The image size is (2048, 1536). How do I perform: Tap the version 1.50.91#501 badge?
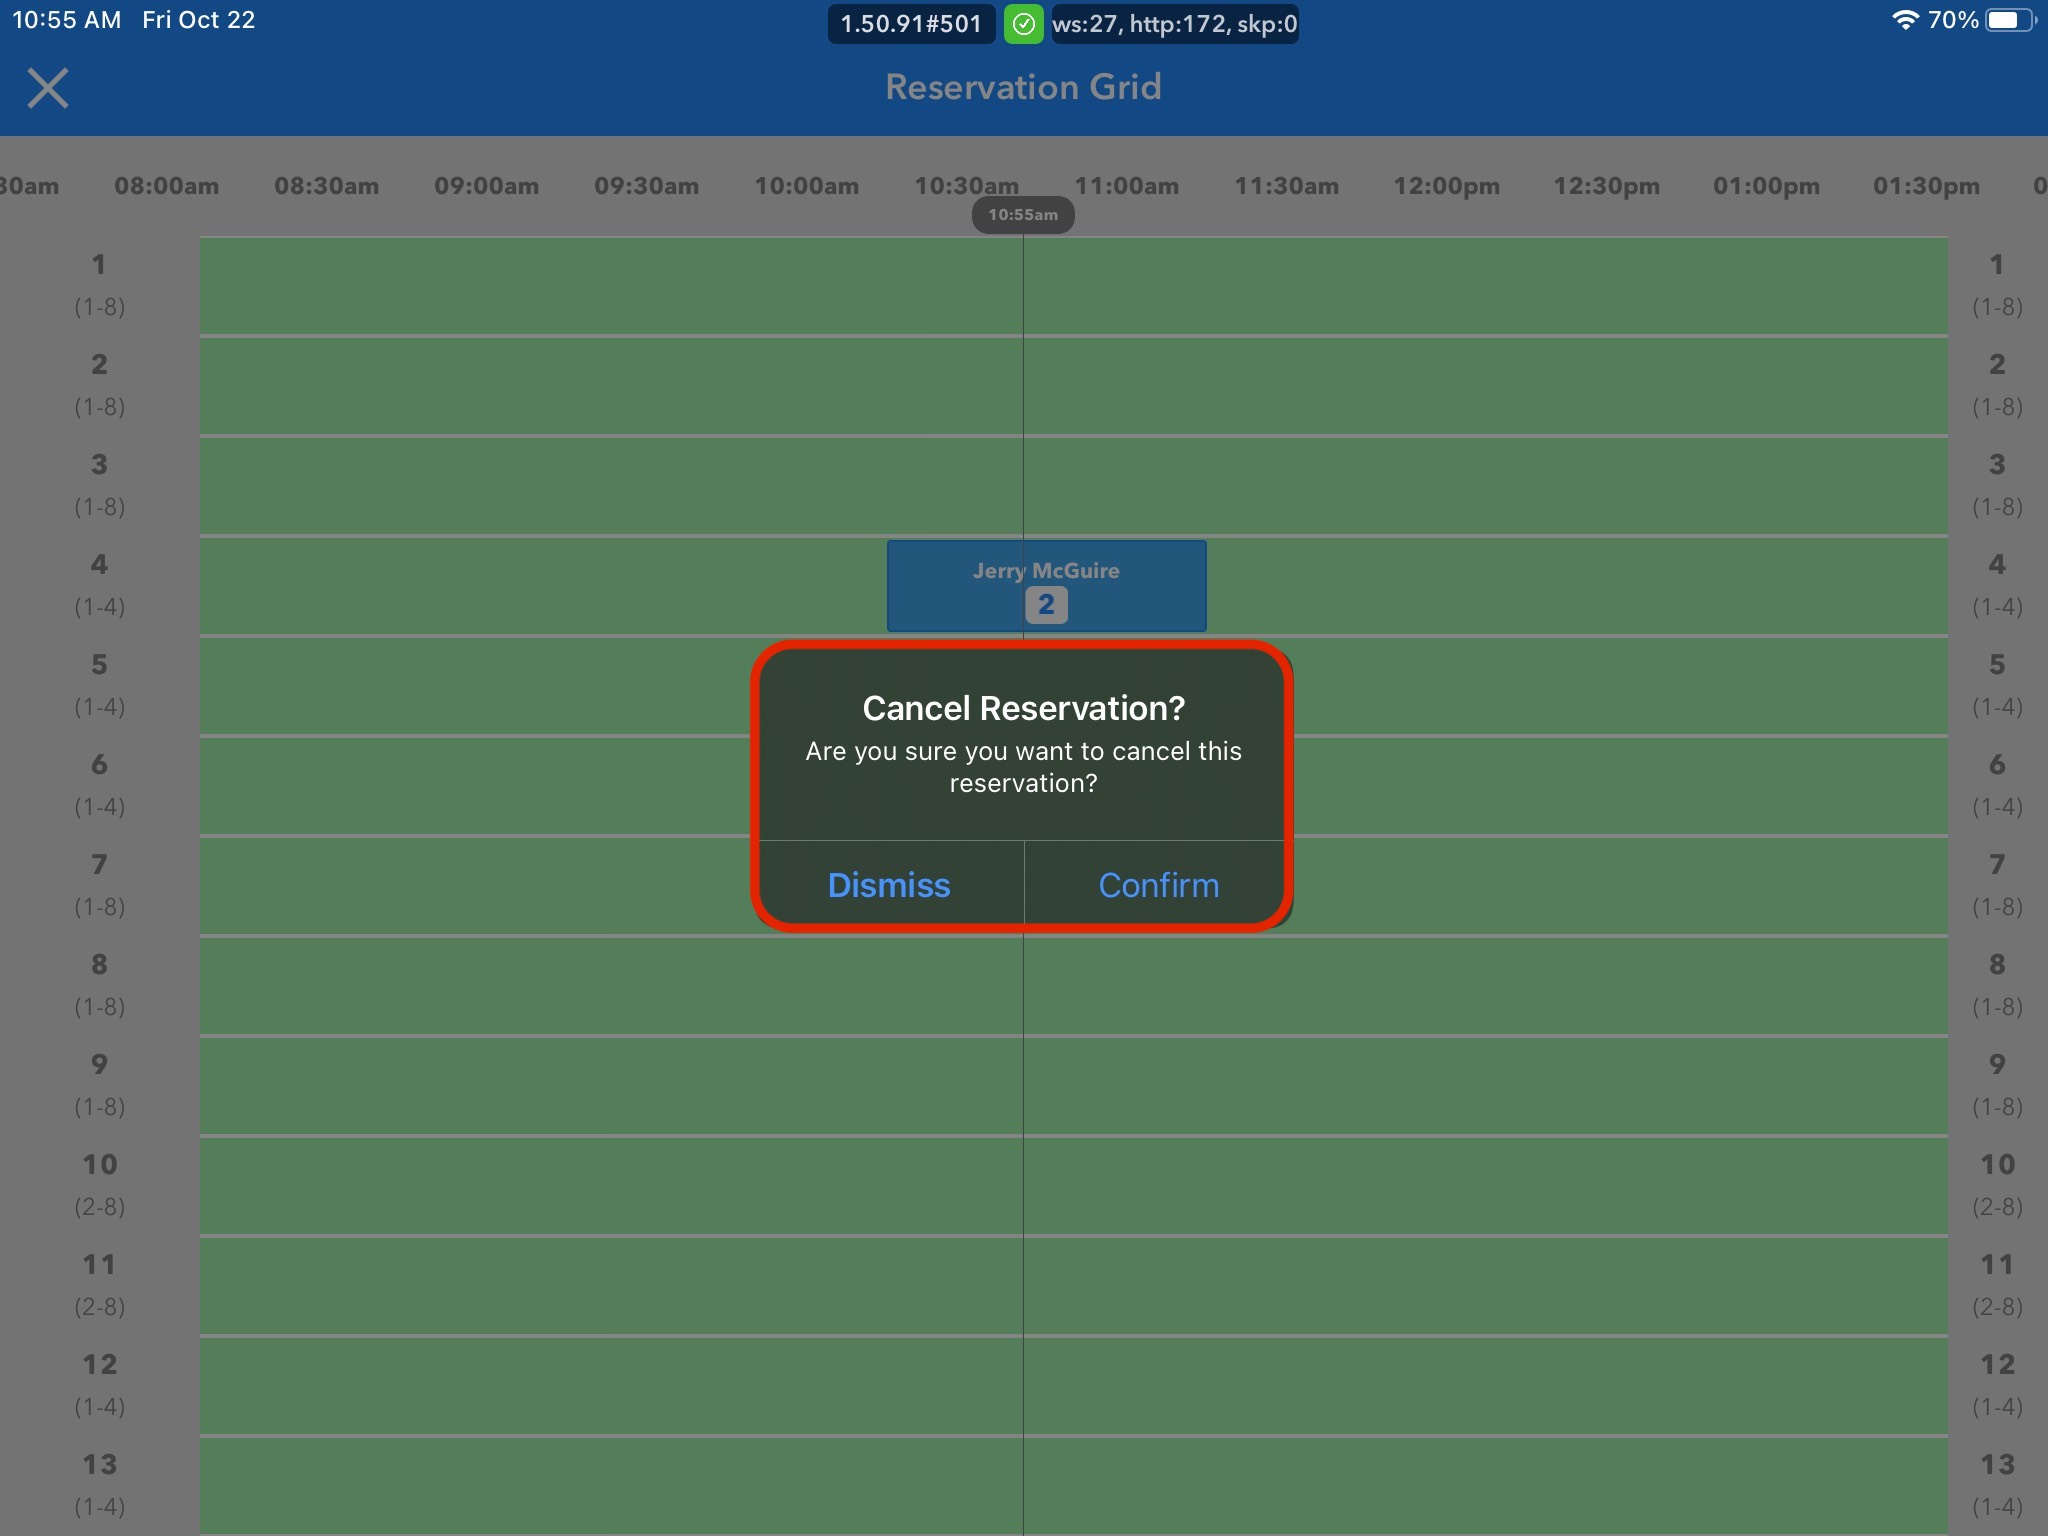coord(911,24)
